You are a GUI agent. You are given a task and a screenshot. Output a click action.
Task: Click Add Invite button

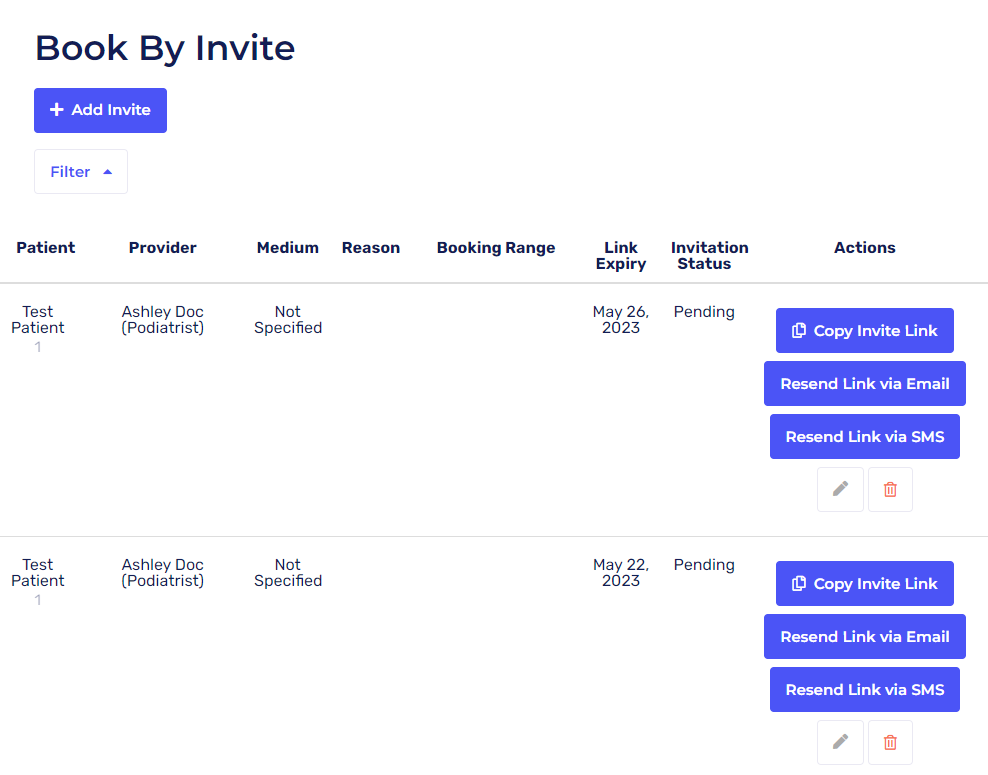tap(100, 110)
